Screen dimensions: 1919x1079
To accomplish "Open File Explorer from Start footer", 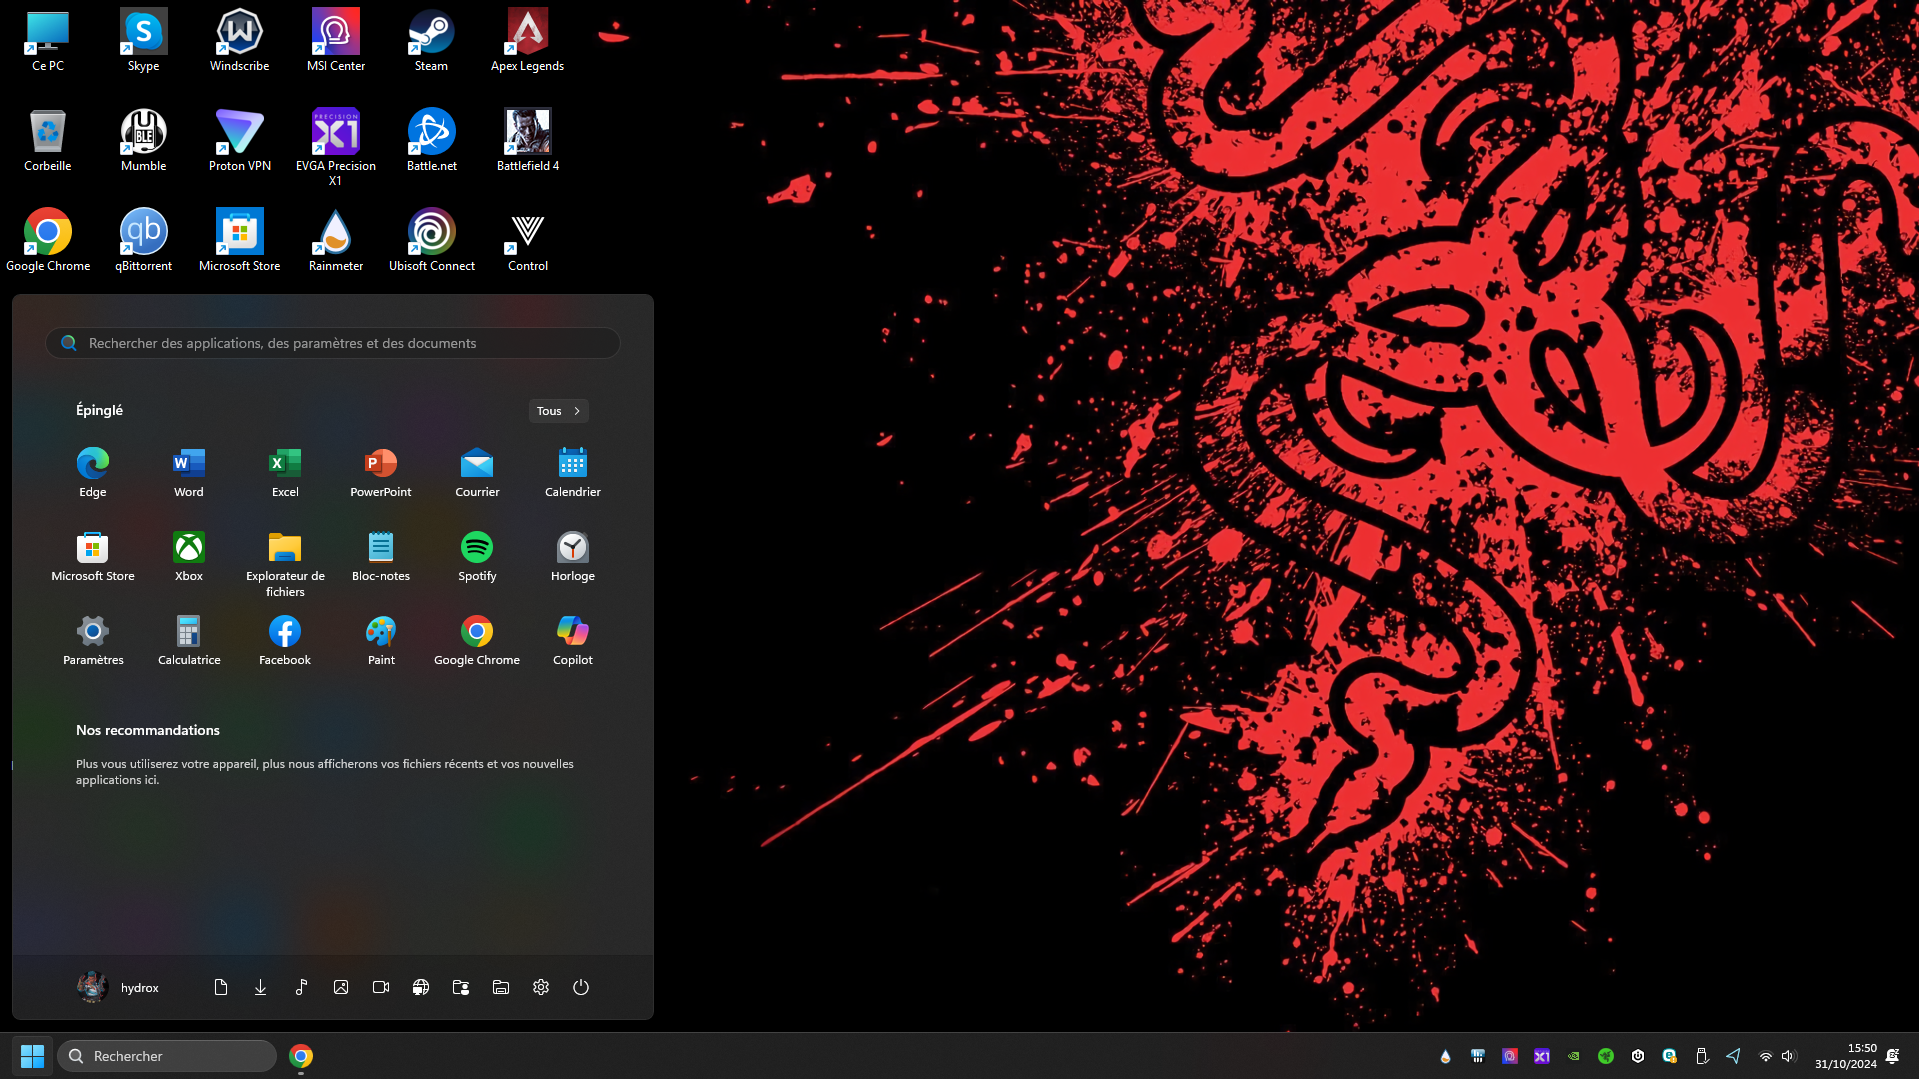I will click(501, 987).
